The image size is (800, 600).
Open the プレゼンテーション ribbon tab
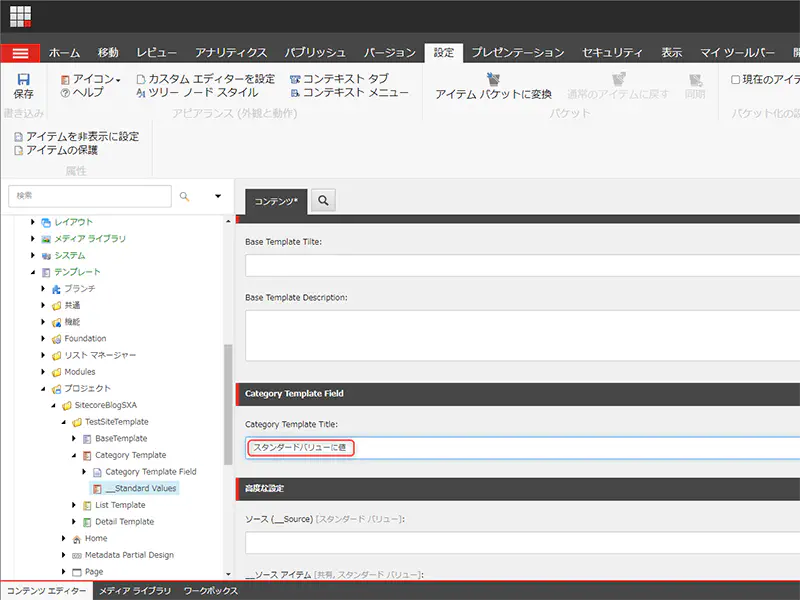517,53
